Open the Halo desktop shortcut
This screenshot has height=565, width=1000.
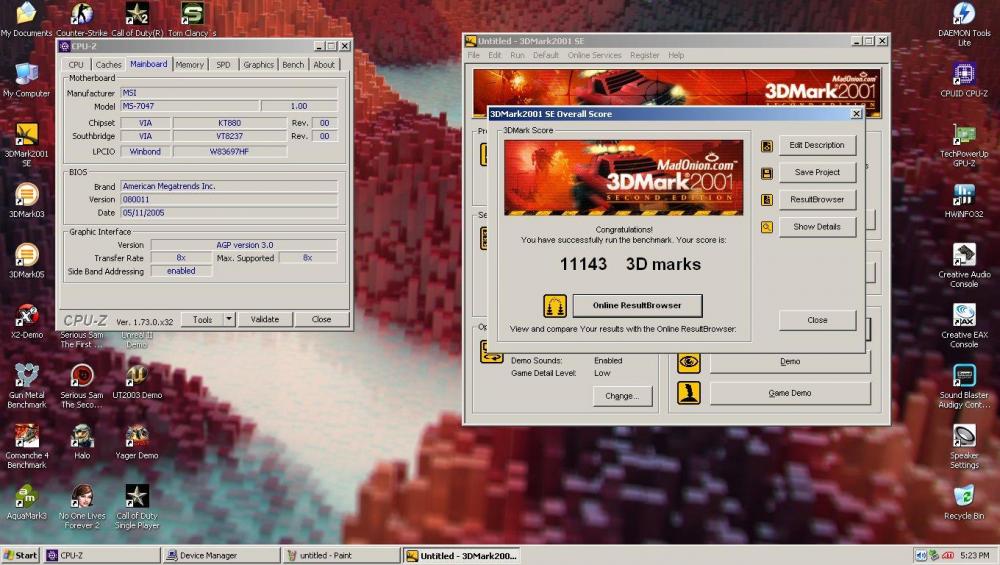tap(82, 436)
